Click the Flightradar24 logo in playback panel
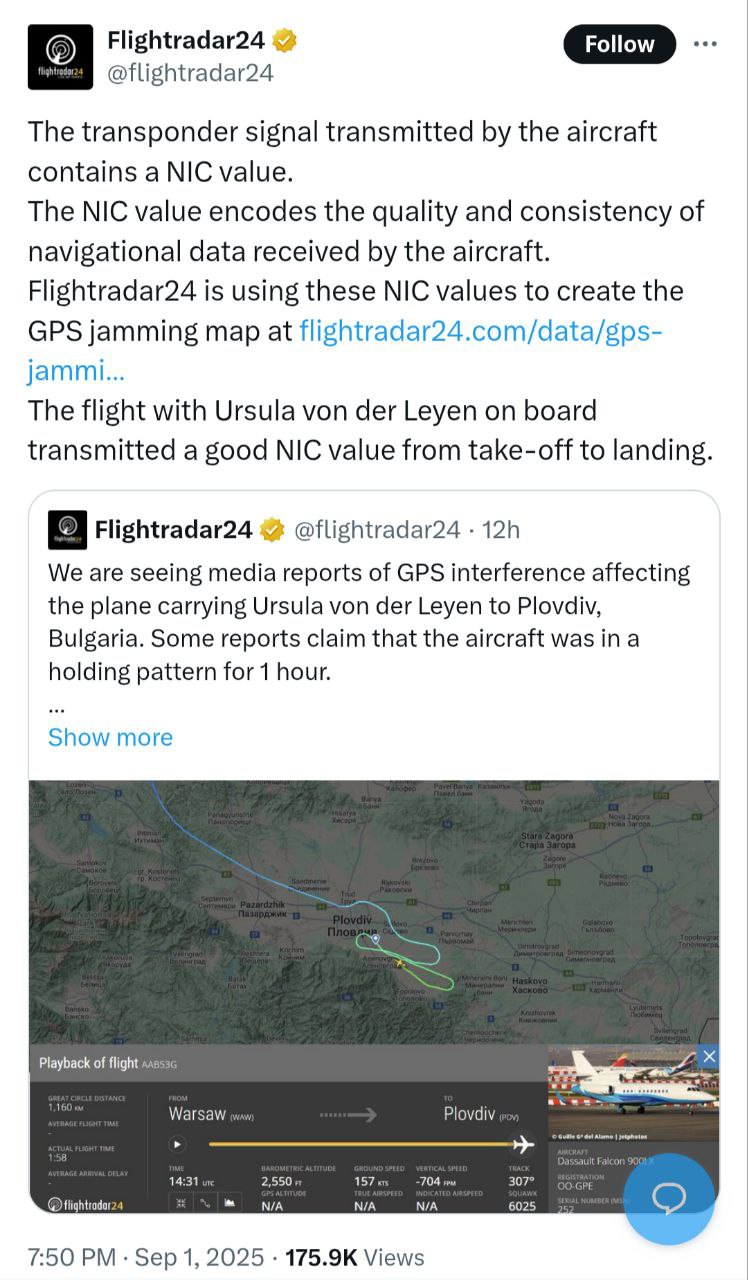Image resolution: width=748 pixels, height=1280 pixels. pos(86,1205)
